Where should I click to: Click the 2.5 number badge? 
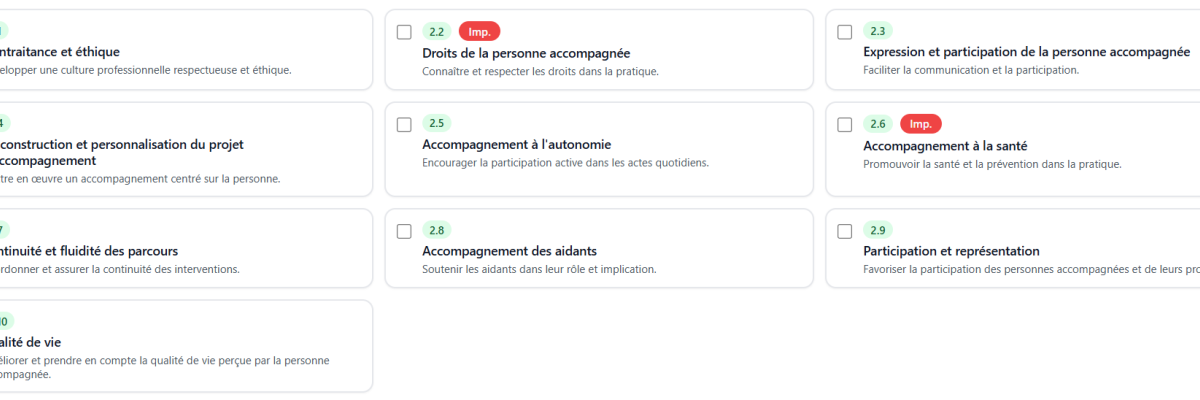[437, 124]
